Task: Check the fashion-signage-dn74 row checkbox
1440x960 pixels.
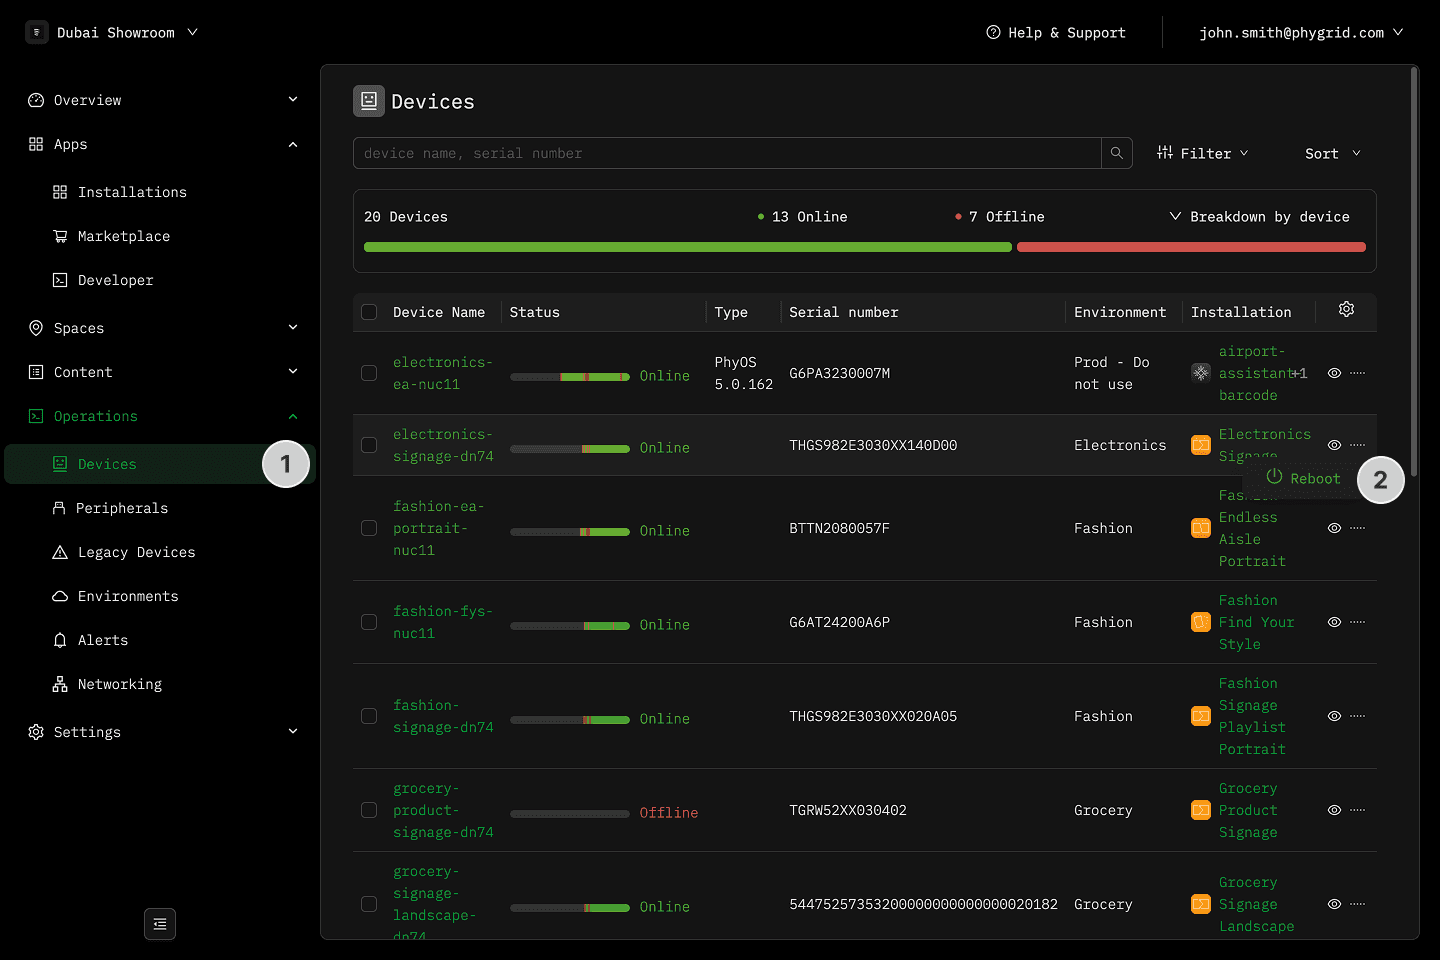Action: 369,716
